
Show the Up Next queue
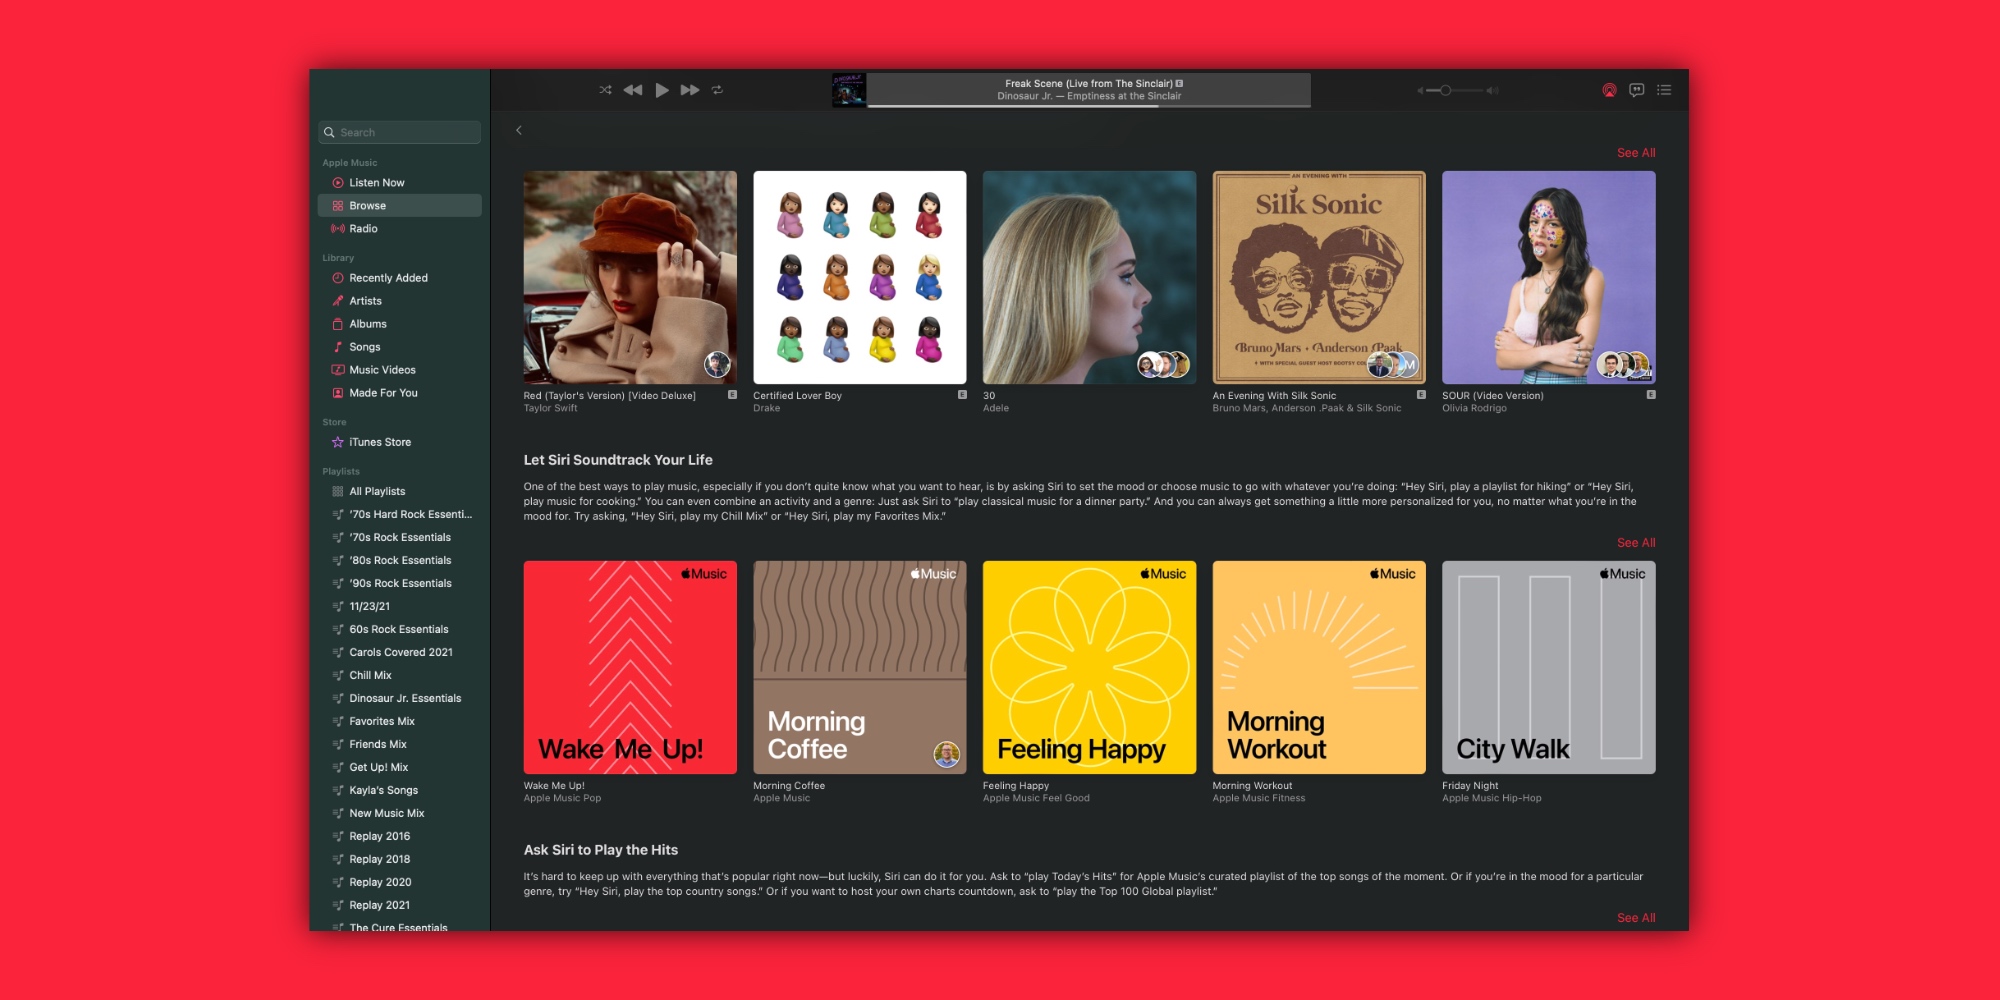[1664, 89]
